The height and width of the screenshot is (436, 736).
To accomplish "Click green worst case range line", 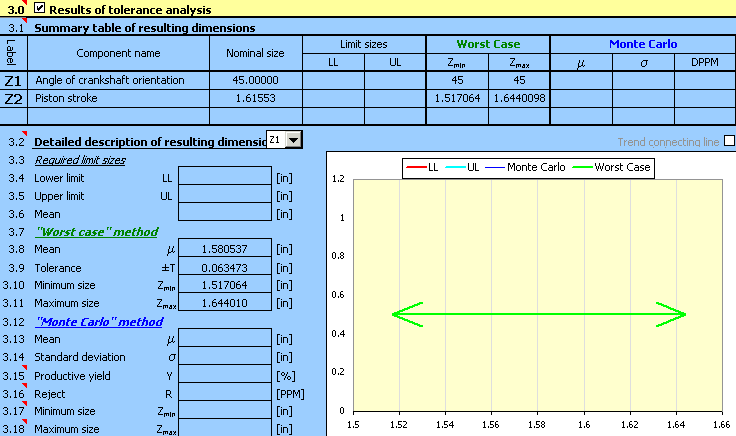I will (539, 314).
